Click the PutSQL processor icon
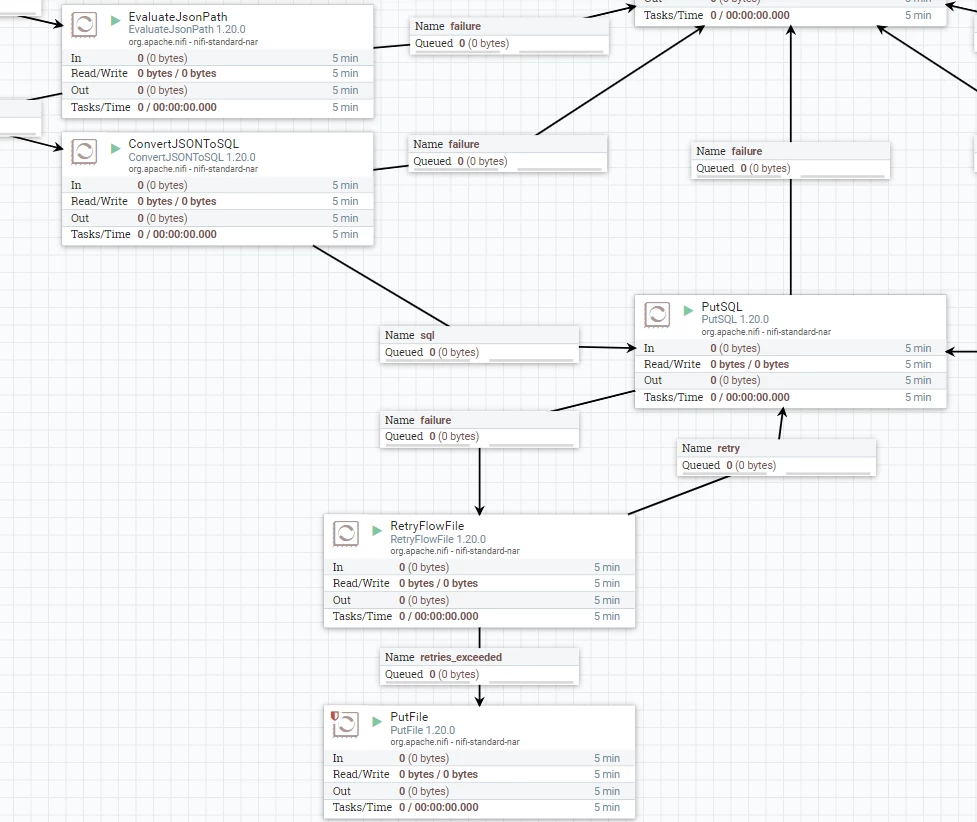 tap(657, 315)
